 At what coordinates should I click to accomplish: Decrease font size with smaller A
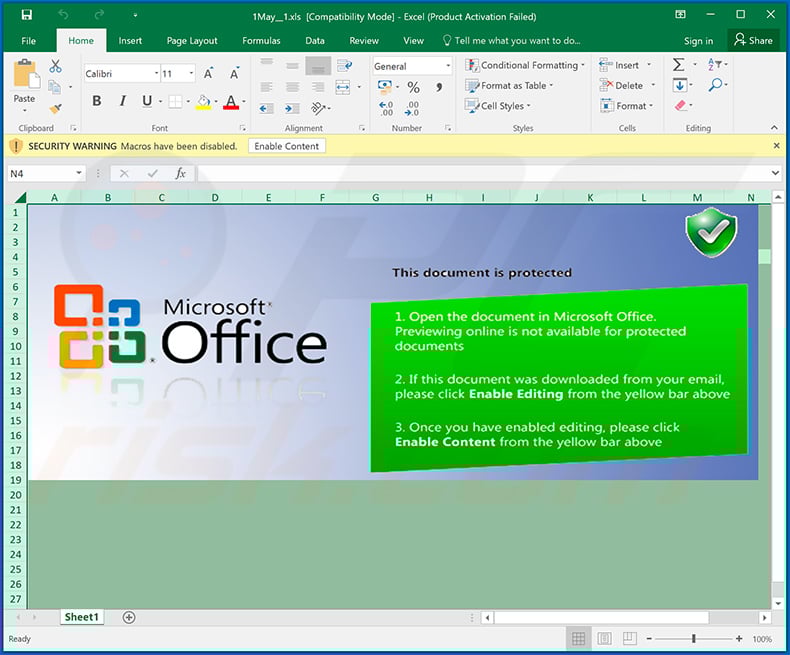tap(234, 74)
